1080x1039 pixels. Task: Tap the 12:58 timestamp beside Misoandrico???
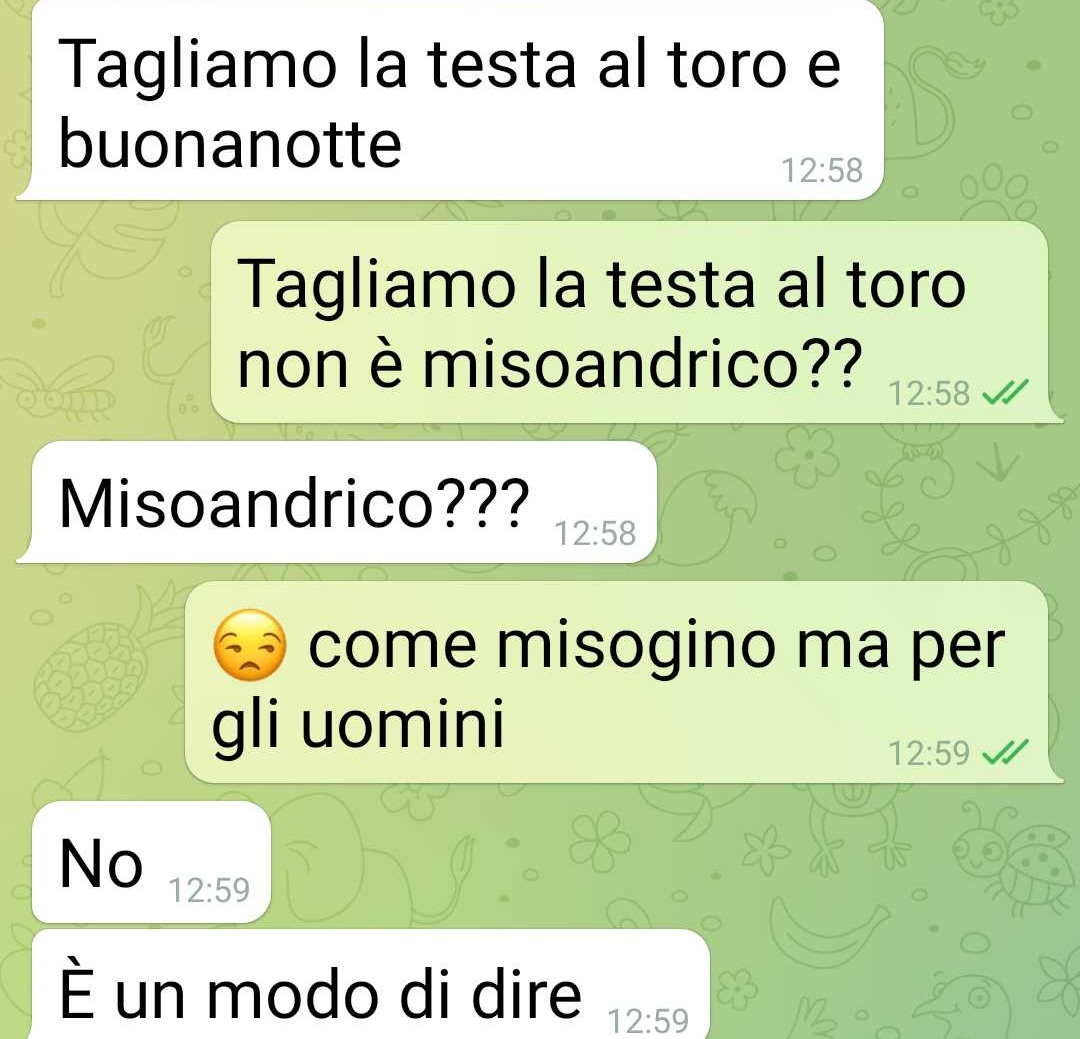click(x=595, y=533)
